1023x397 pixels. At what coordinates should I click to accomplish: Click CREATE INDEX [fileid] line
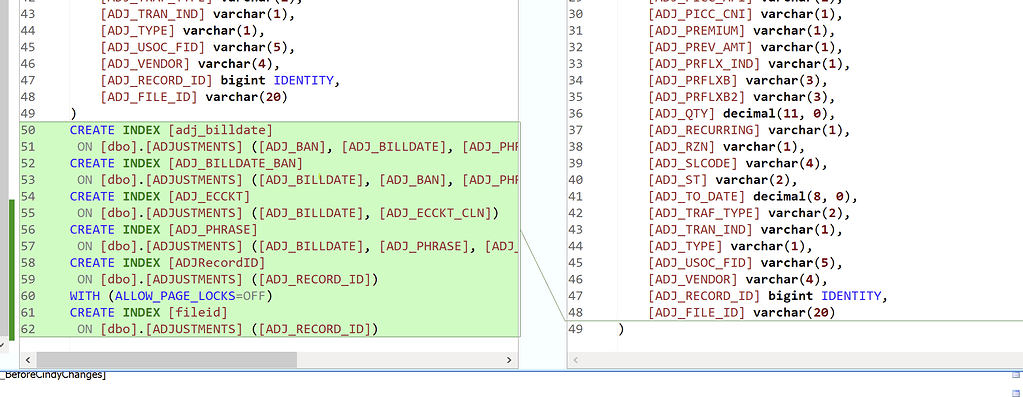tap(149, 312)
